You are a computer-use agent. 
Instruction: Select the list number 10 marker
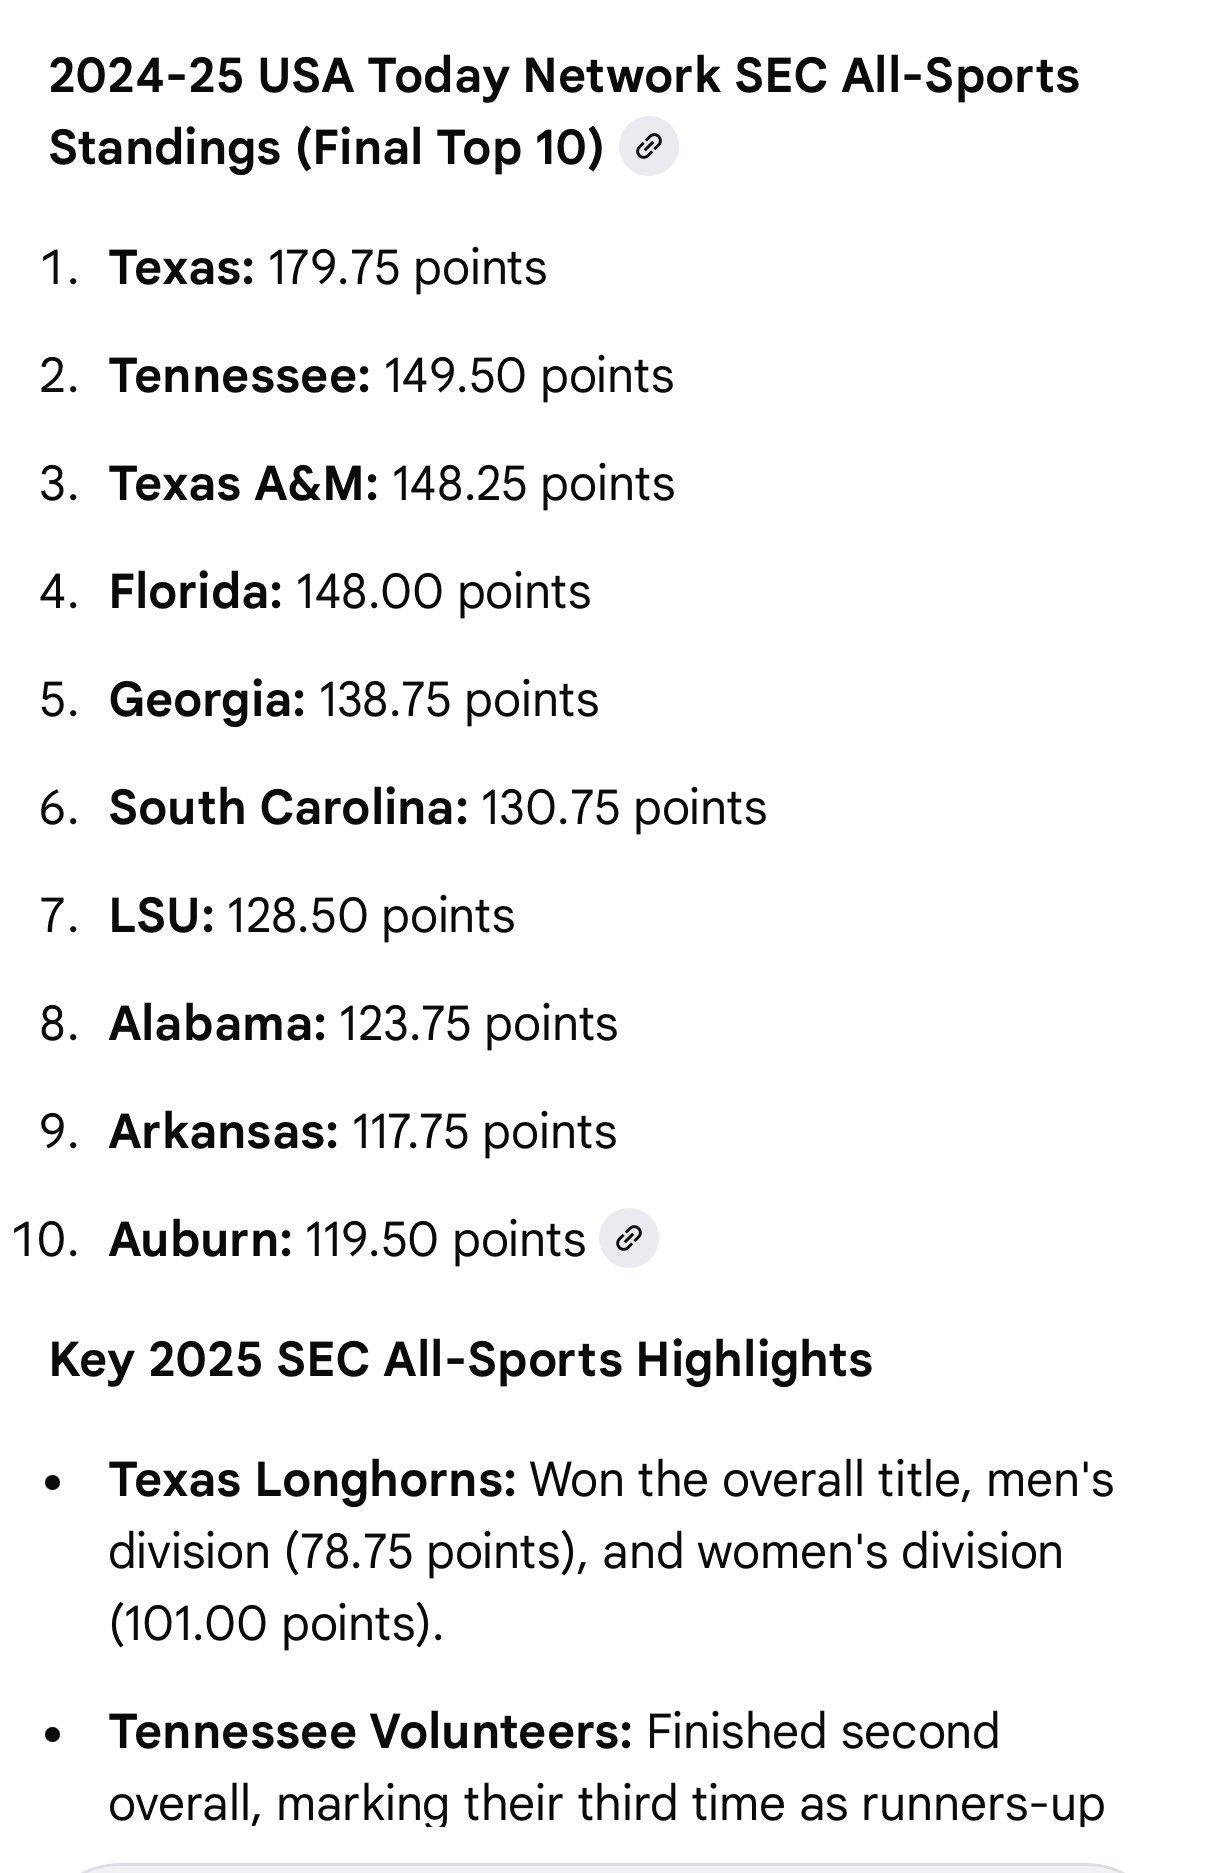pyautogui.click(x=45, y=1240)
